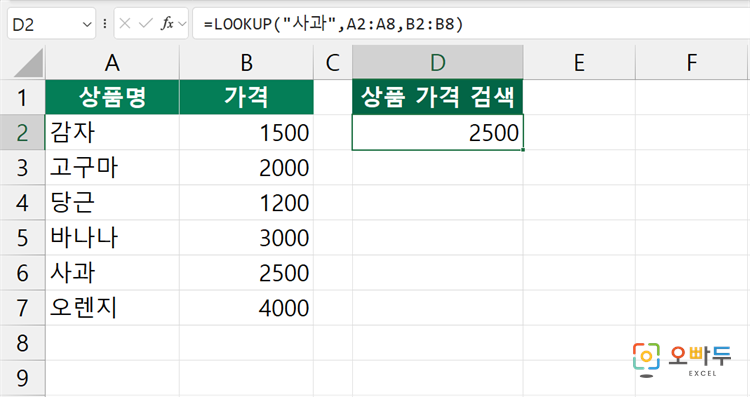Select column F header
Image resolution: width=750 pixels, height=397 pixels.
tap(692, 63)
